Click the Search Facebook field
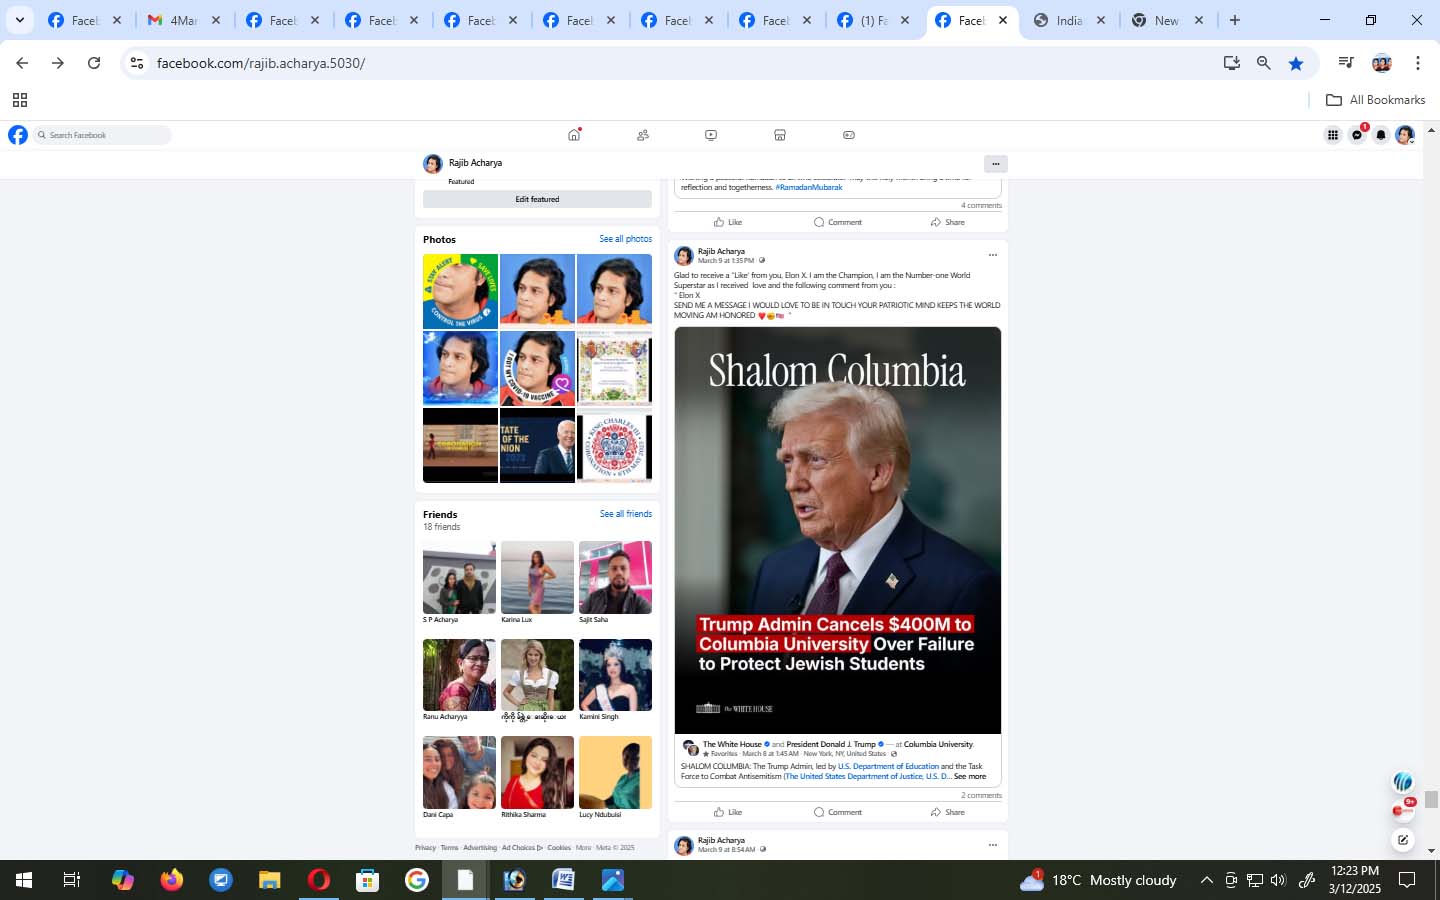The image size is (1440, 900). click(x=102, y=135)
